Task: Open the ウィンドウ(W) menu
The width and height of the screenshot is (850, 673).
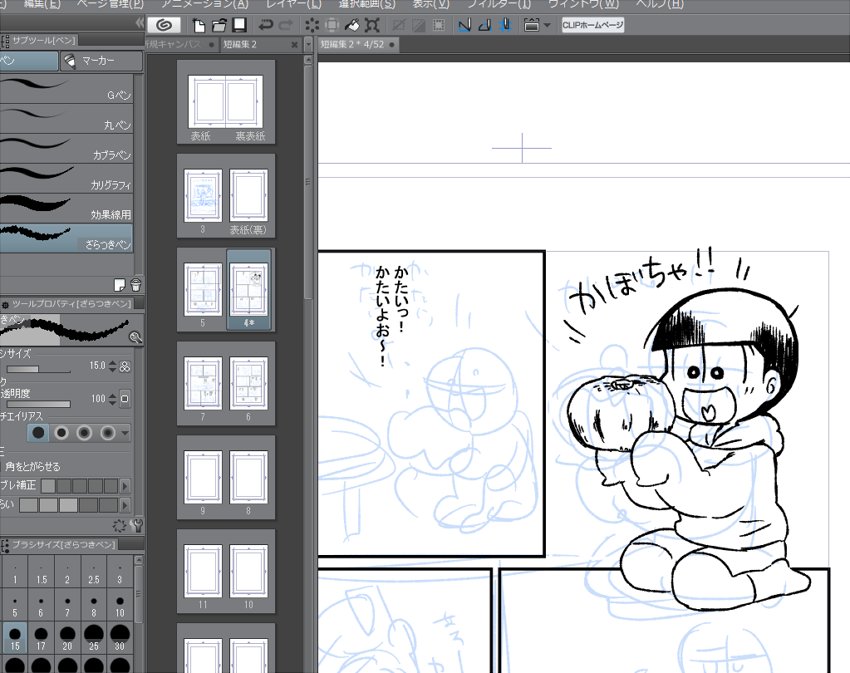Action: 584,4
